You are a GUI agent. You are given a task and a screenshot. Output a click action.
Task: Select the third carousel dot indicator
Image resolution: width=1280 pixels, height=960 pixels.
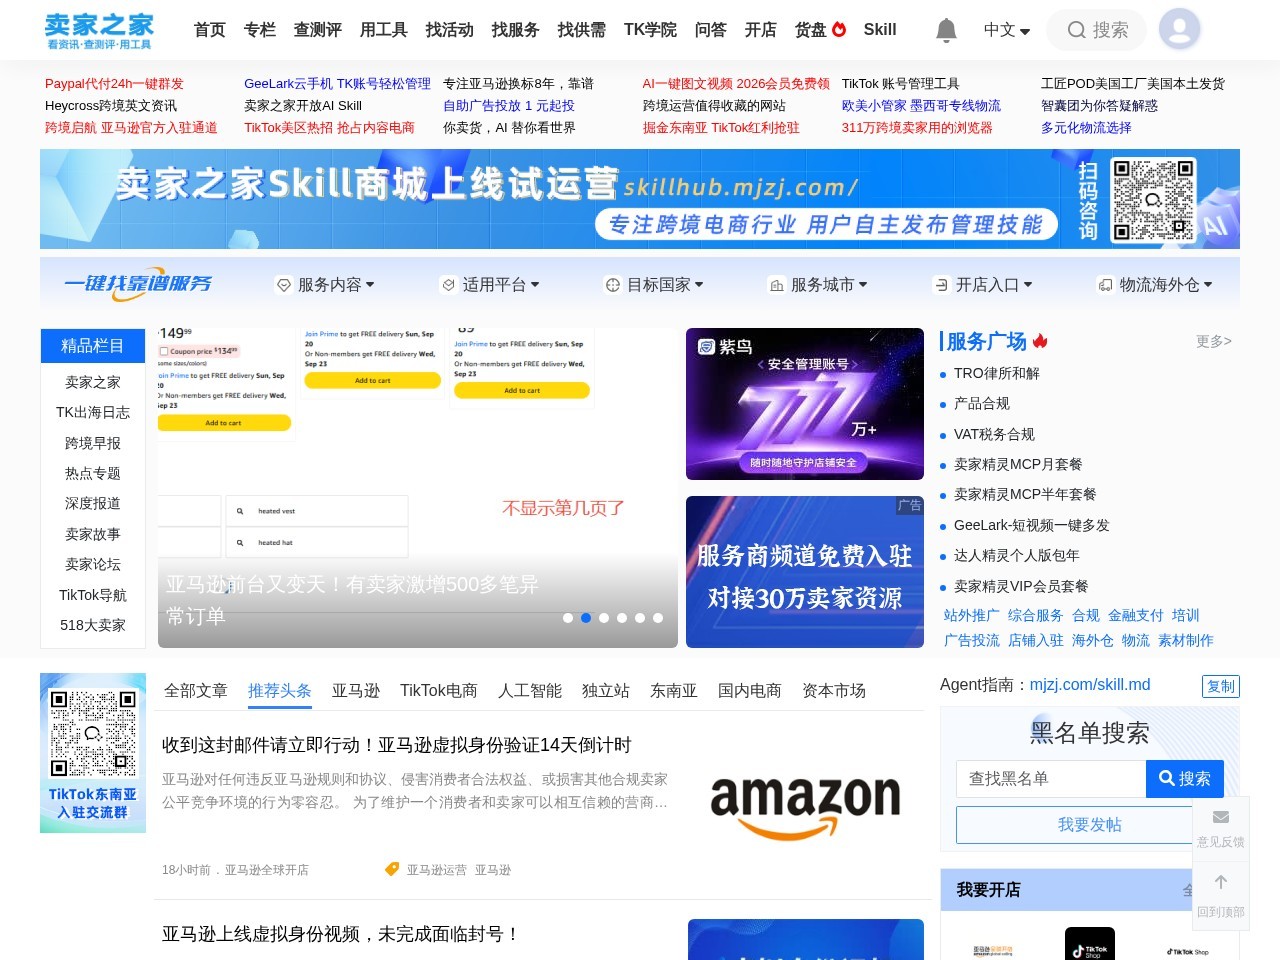pyautogui.click(x=604, y=618)
